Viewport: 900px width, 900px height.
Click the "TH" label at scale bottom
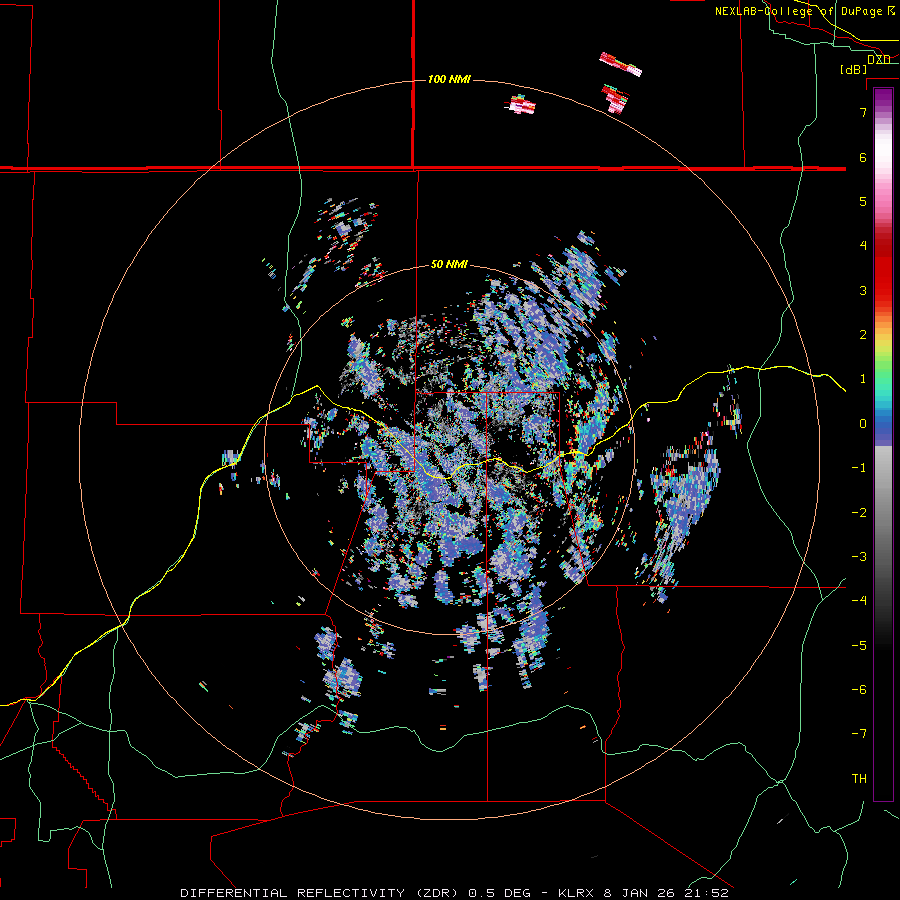[859, 778]
